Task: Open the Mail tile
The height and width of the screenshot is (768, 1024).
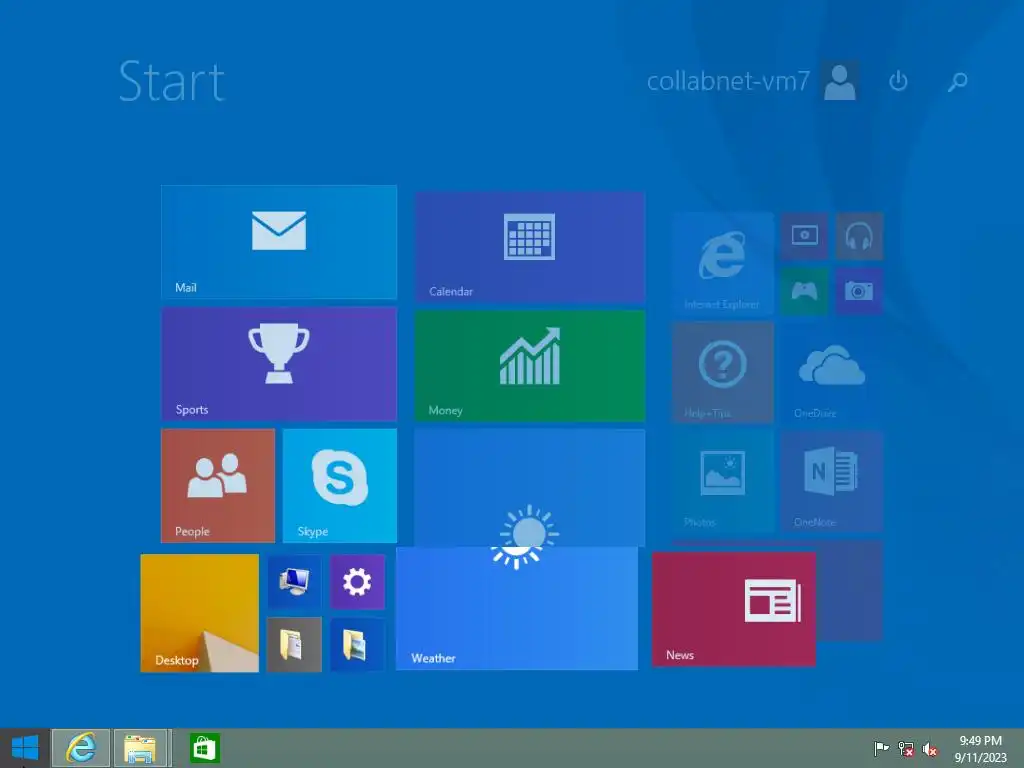Action: tap(279, 242)
